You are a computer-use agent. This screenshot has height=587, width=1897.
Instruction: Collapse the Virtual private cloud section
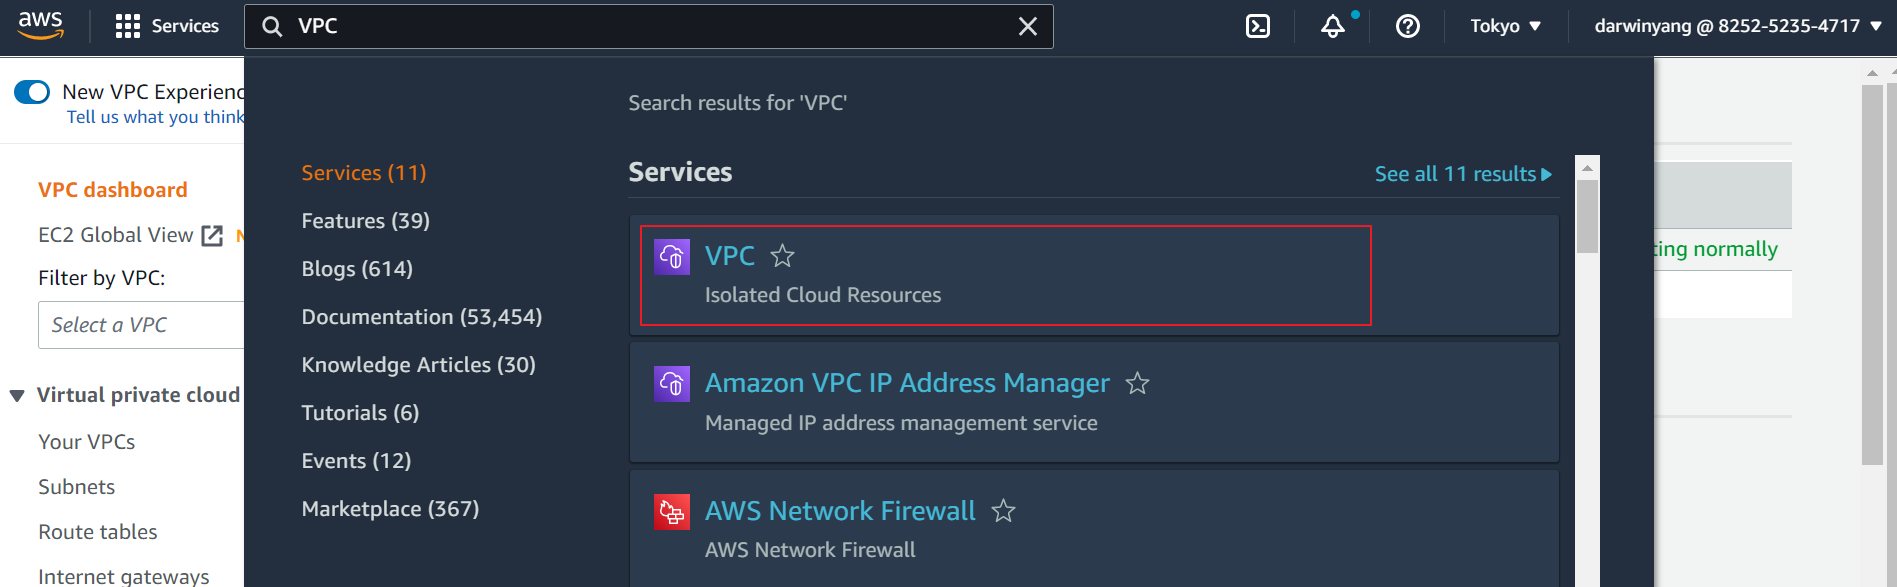tap(17, 396)
